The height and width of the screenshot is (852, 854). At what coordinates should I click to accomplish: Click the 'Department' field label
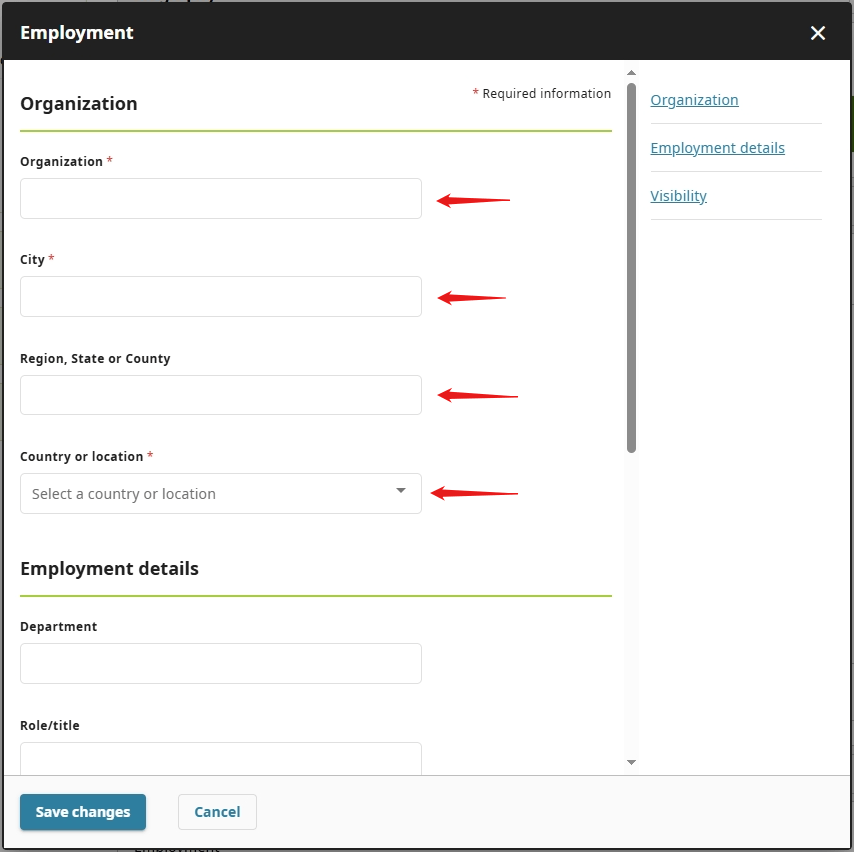[x=59, y=626]
